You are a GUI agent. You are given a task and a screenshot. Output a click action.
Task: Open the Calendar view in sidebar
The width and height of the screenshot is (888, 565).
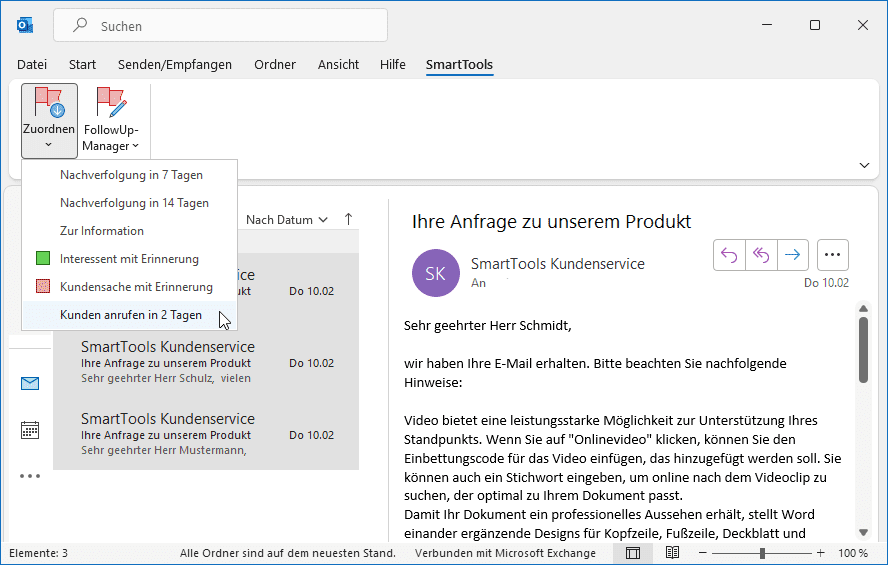(x=30, y=430)
